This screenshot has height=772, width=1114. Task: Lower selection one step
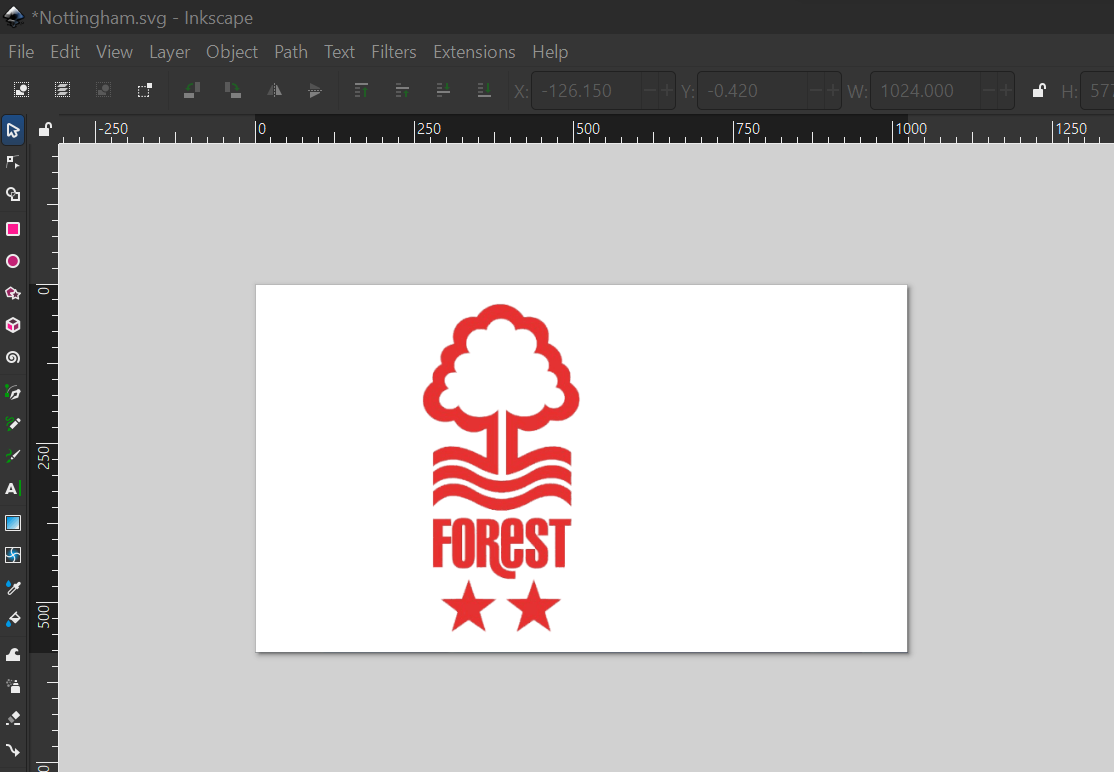(443, 90)
